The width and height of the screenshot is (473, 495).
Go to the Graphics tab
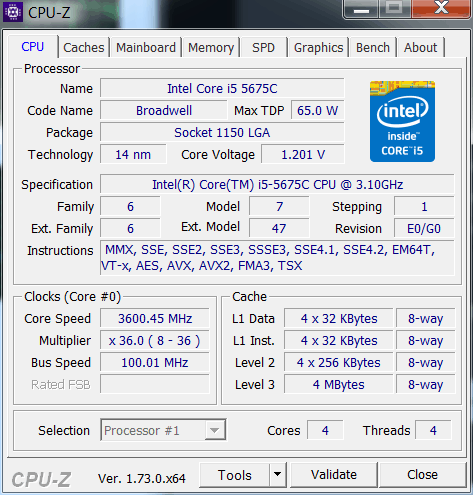pyautogui.click(x=318, y=47)
